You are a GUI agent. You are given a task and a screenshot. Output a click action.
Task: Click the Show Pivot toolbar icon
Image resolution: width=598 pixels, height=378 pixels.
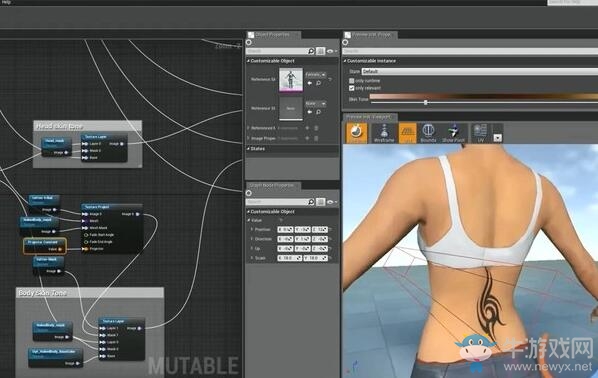coord(453,133)
